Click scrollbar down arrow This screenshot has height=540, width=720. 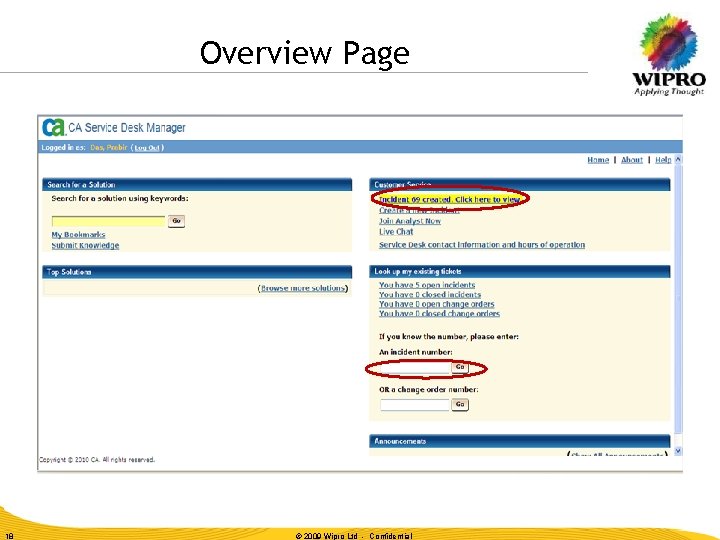(x=678, y=451)
